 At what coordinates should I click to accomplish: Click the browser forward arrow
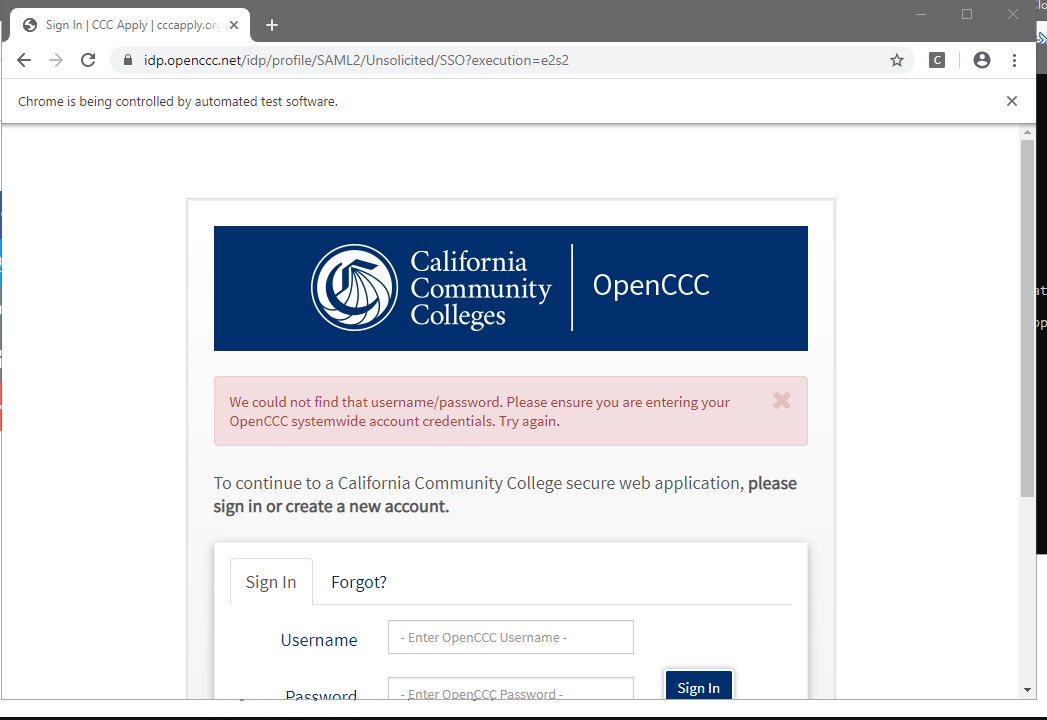tap(56, 60)
